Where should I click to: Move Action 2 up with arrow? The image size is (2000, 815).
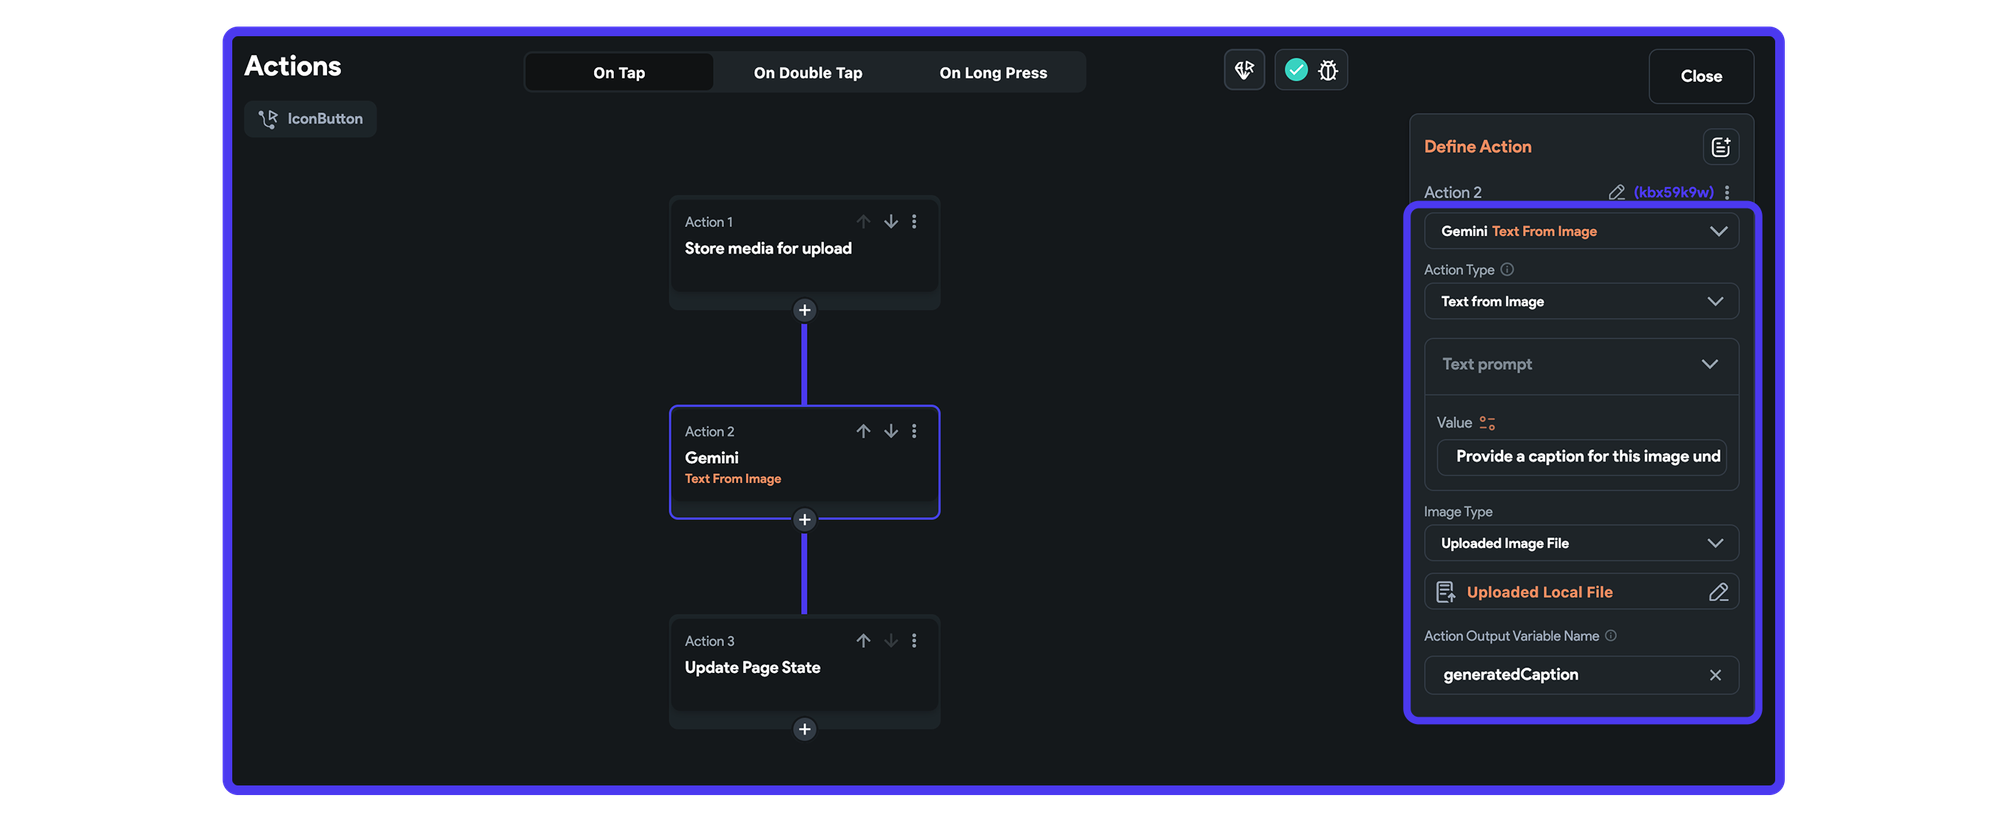[863, 431]
